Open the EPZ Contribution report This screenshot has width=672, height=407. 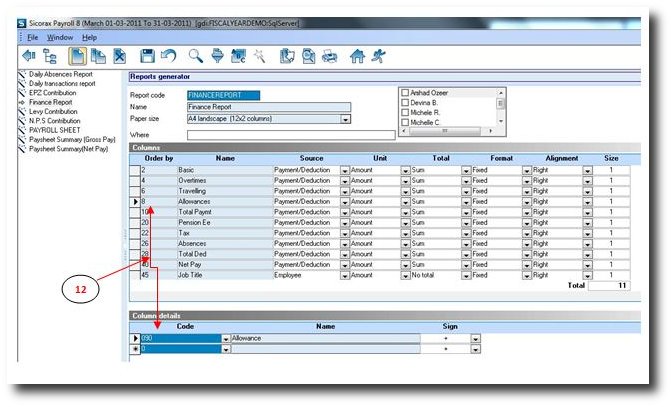pyautogui.click(x=55, y=92)
